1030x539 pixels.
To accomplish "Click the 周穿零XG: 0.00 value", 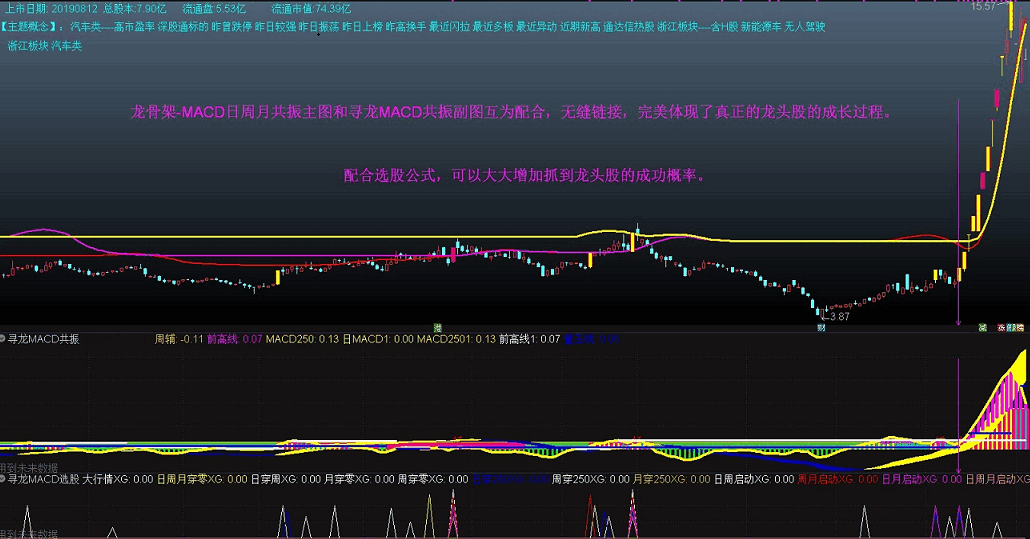I will [433, 480].
